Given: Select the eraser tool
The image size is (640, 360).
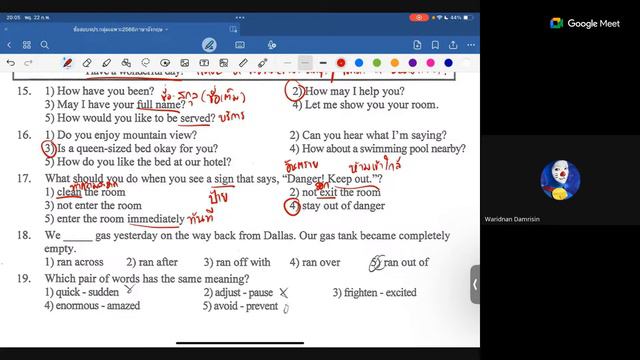Looking at the screenshot, I should 87,63.
